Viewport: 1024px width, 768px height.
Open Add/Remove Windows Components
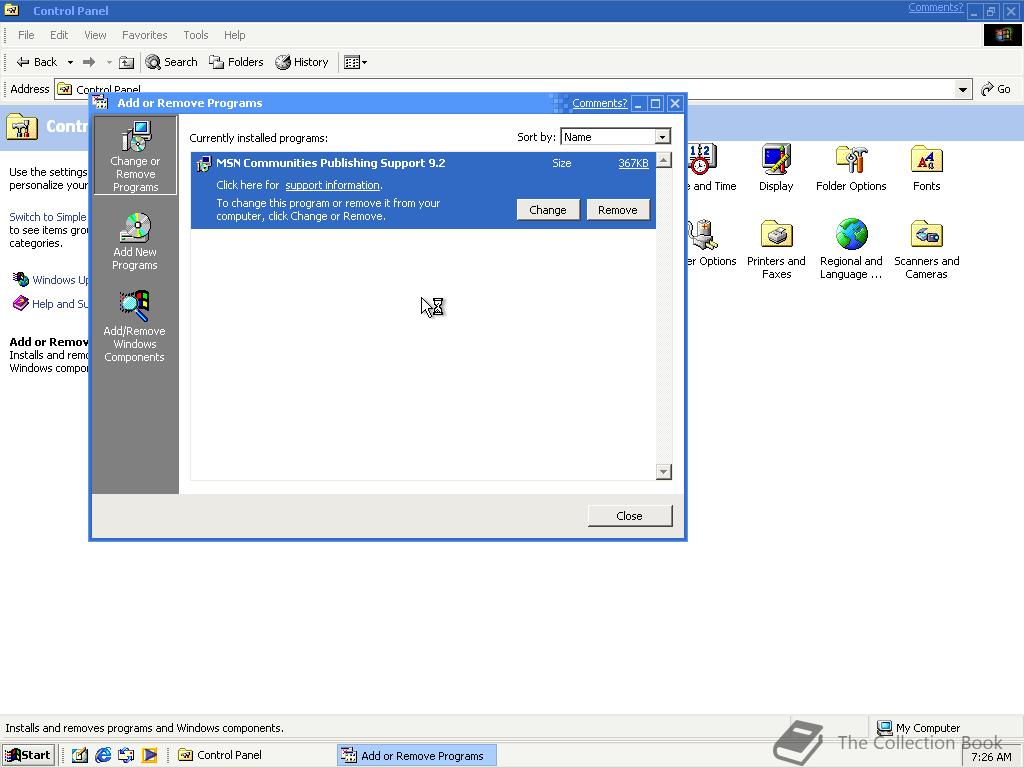pos(134,324)
